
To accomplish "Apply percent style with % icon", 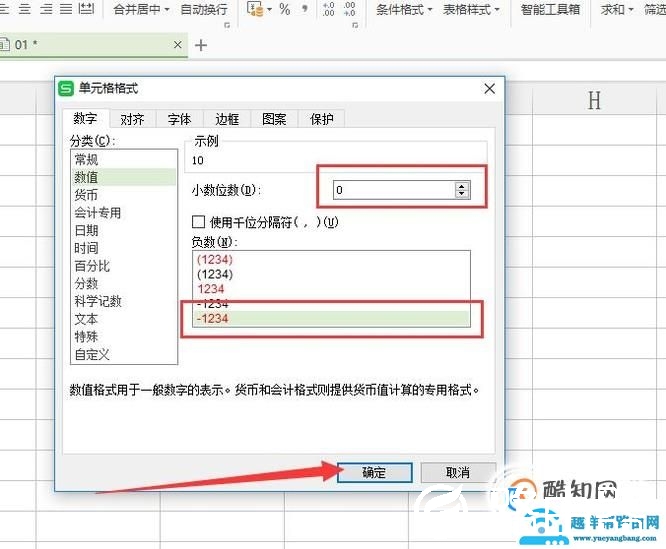I will (x=285, y=9).
